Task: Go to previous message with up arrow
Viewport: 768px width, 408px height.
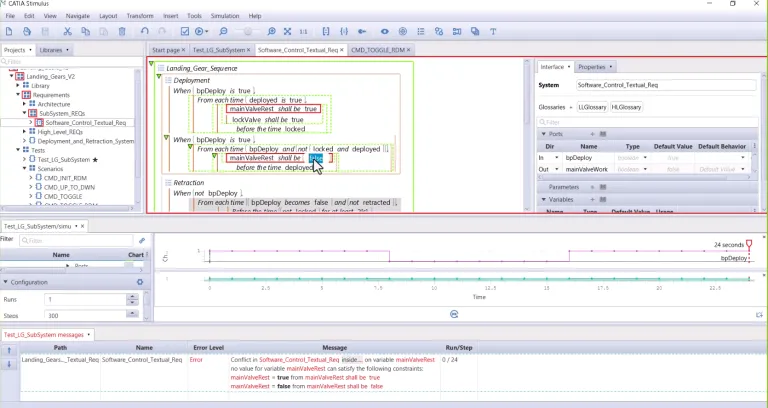Action: pos(9,350)
